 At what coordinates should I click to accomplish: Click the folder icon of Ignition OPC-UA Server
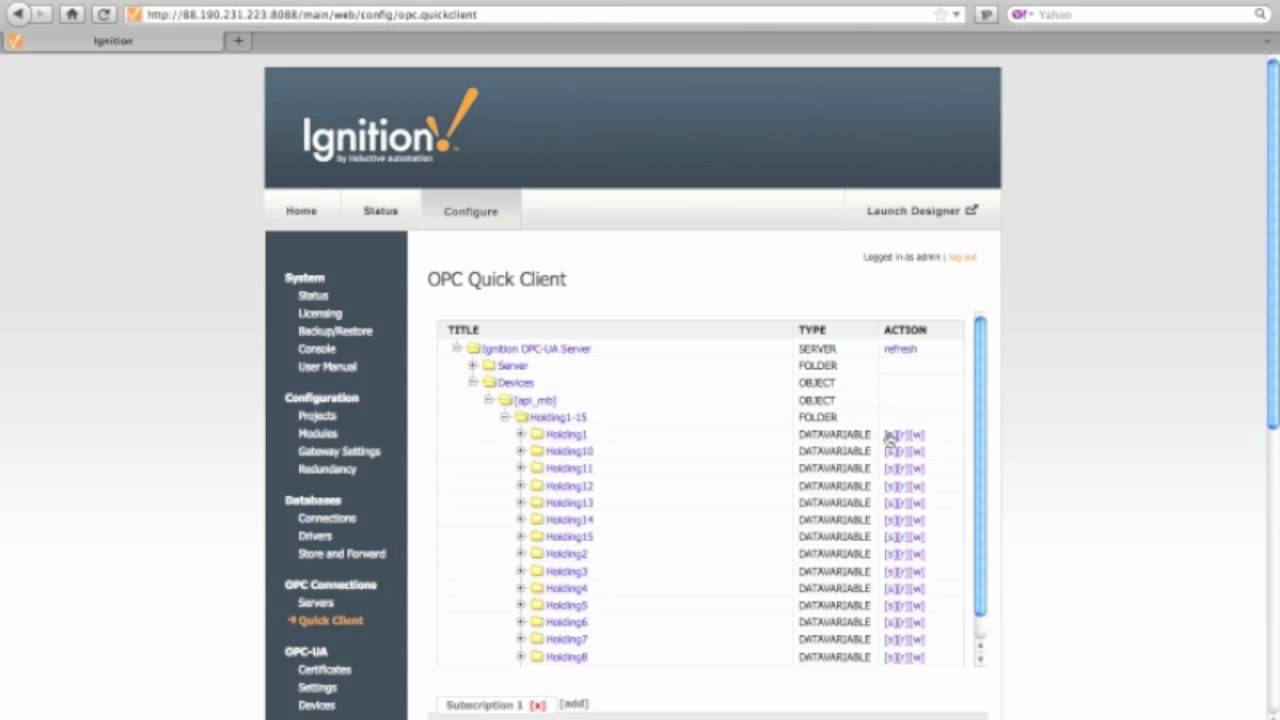point(473,348)
